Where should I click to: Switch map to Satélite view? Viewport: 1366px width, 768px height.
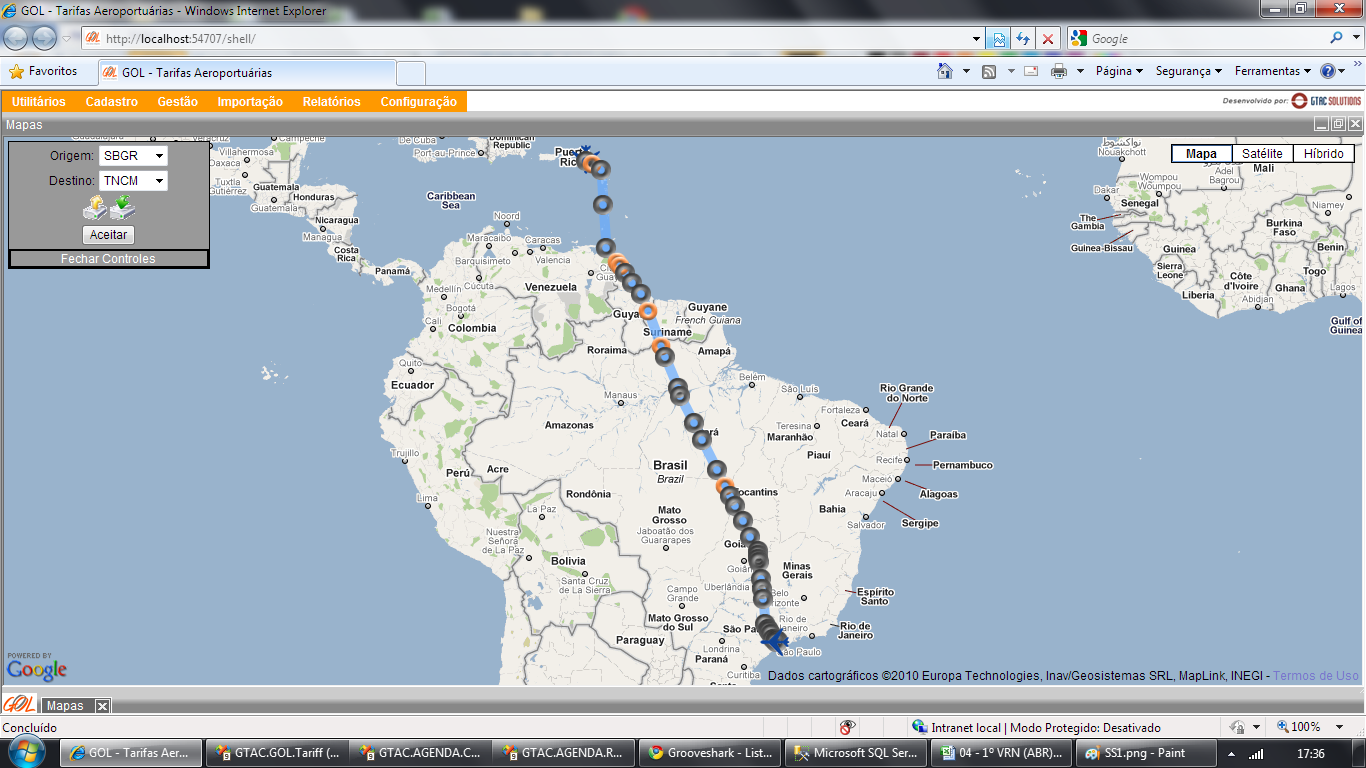coord(1262,154)
